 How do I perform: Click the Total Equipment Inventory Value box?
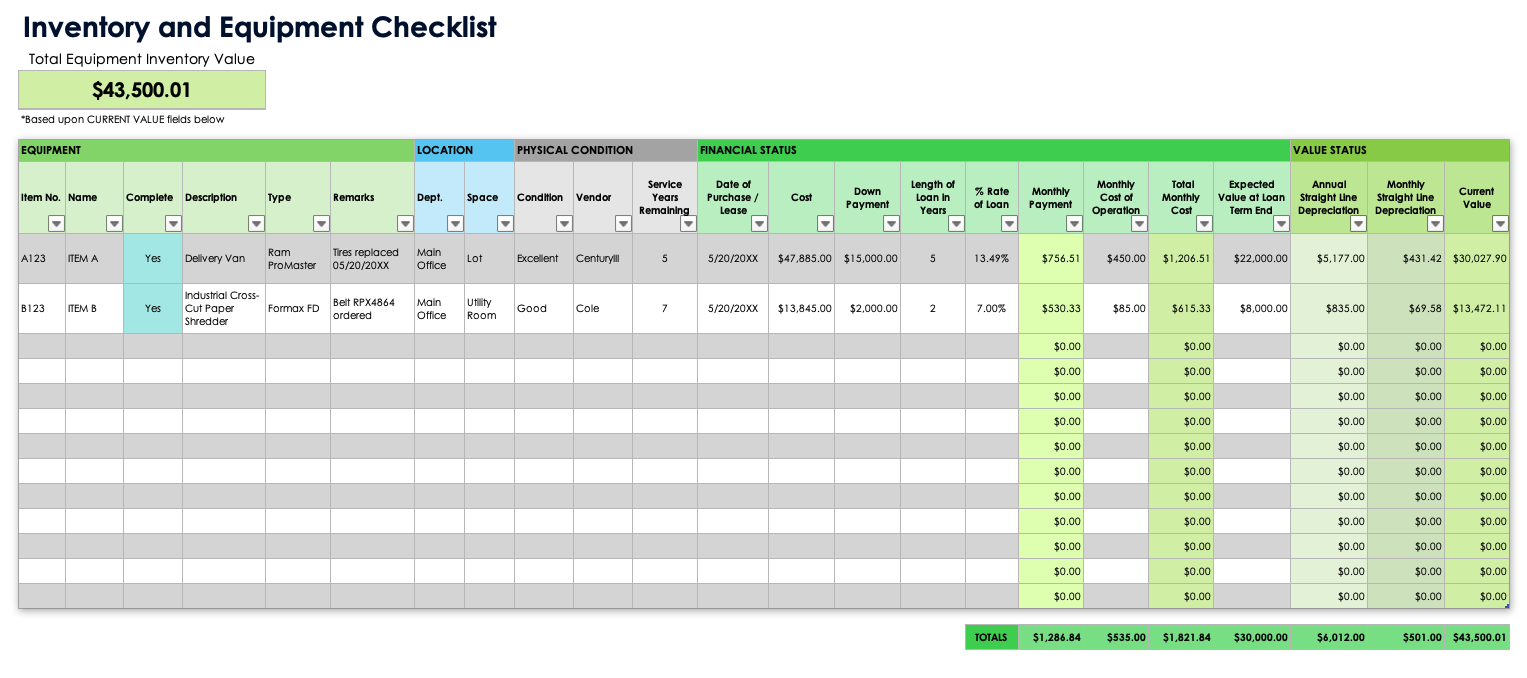pyautogui.click(x=142, y=90)
